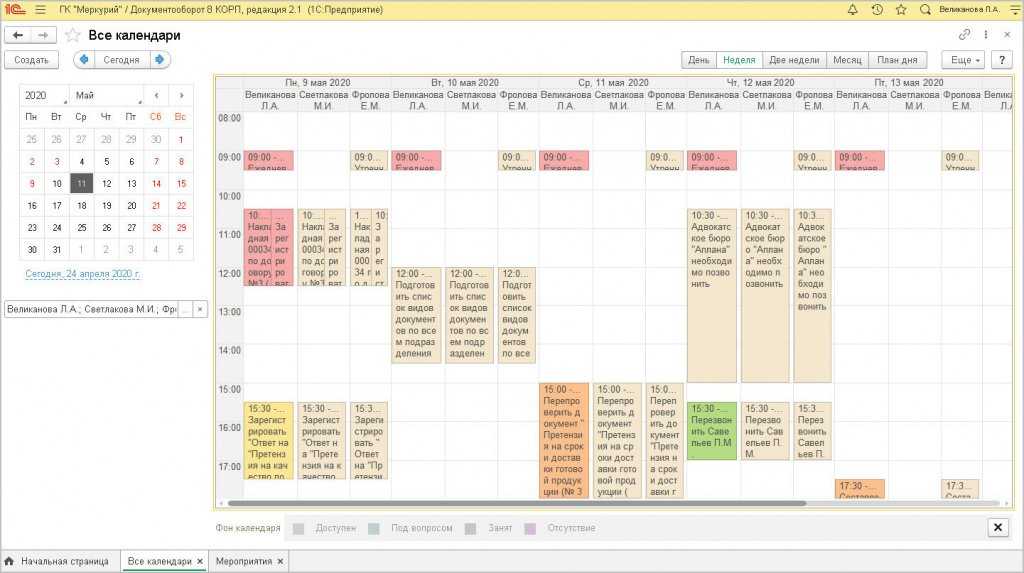Viewport: 1024px width, 573px height.
Task: Click the 'Создать' button
Action: pyautogui.click(x=32, y=60)
